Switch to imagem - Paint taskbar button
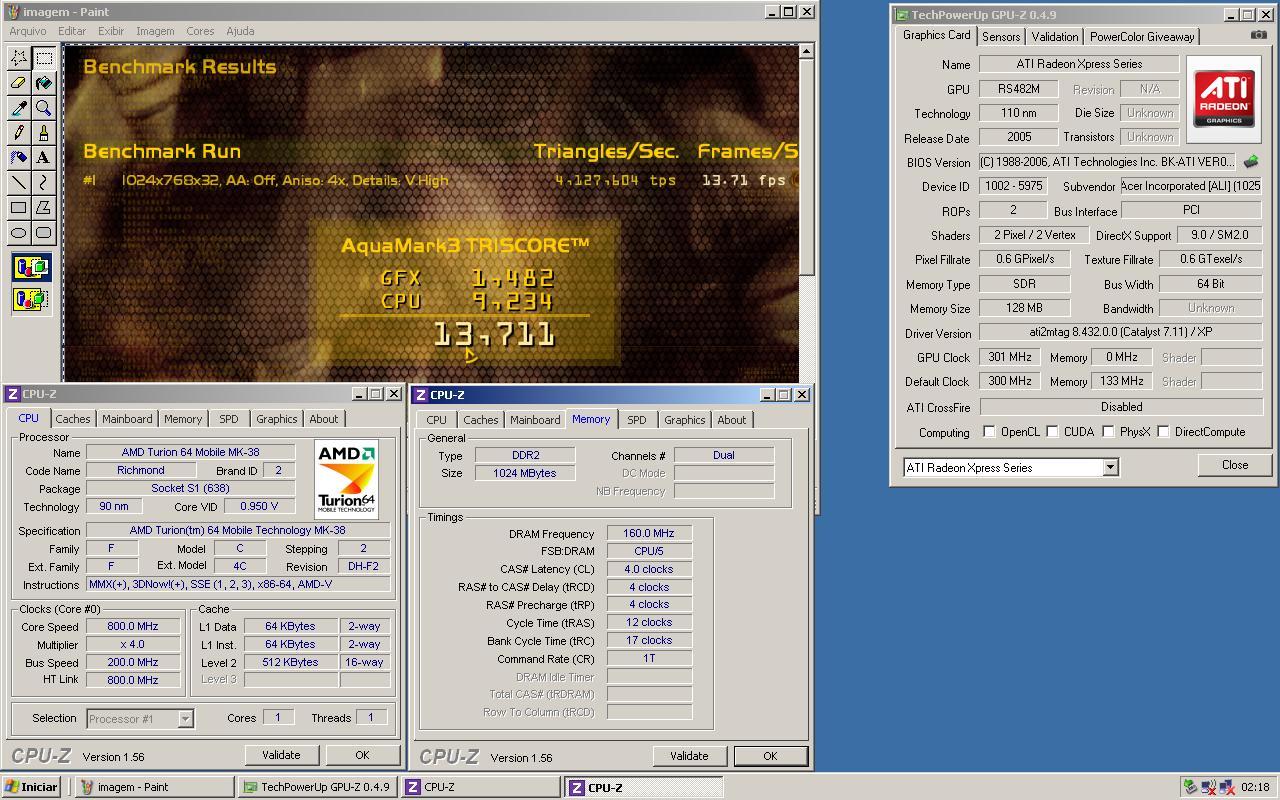Image resolution: width=1280 pixels, height=800 pixels. (x=155, y=787)
